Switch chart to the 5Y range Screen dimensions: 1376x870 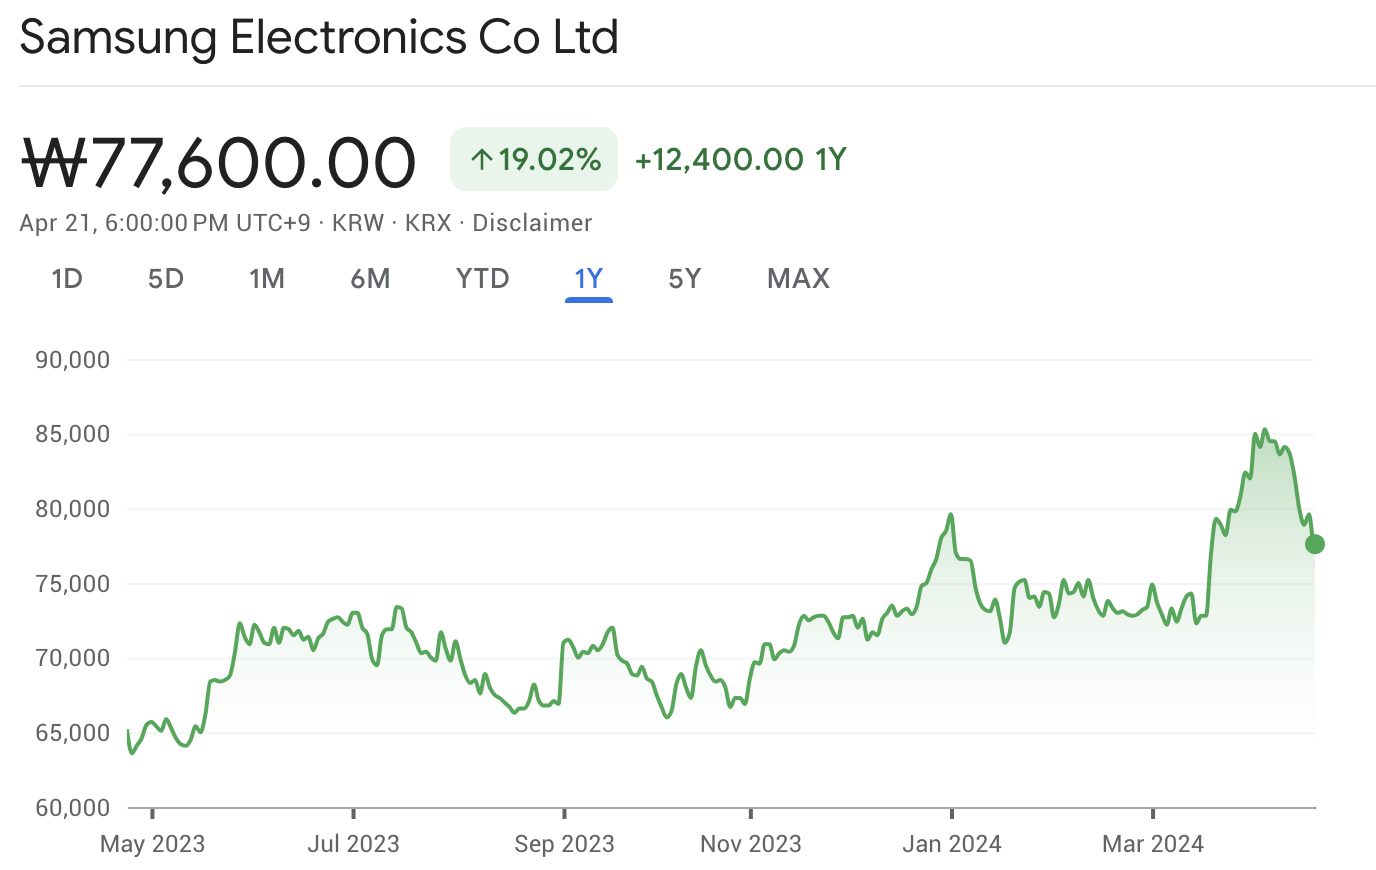click(x=685, y=279)
